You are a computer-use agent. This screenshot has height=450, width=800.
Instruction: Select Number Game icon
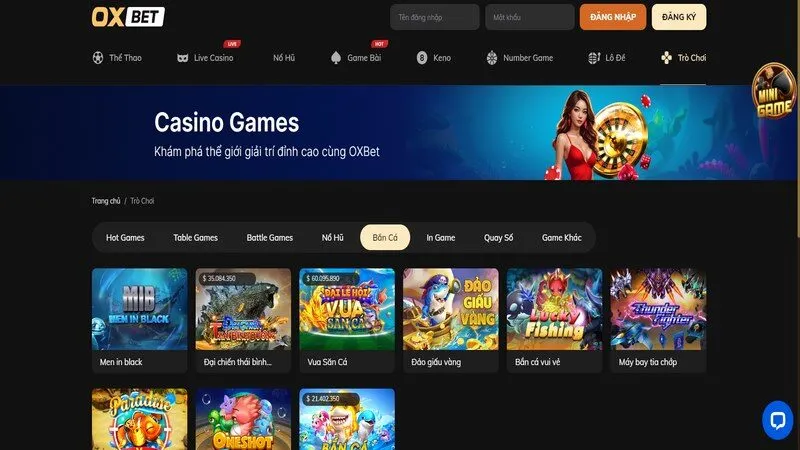coord(492,58)
